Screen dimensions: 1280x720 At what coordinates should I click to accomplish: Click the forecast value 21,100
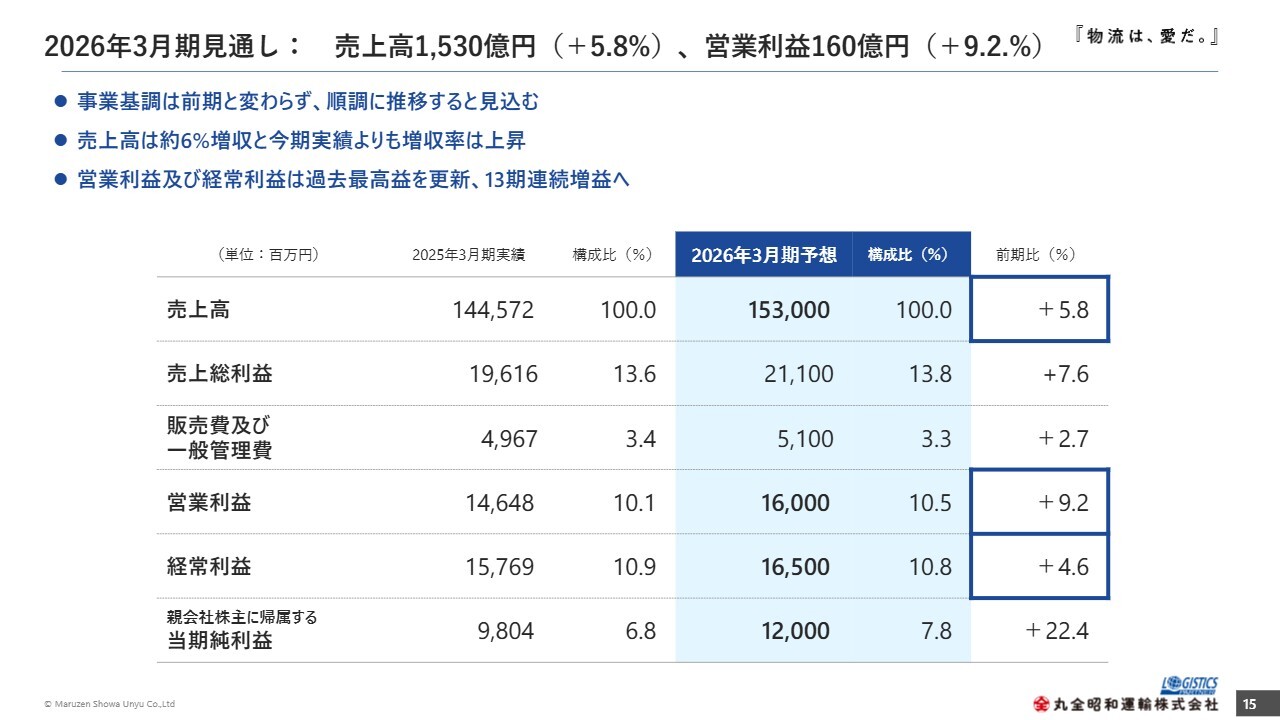click(x=798, y=374)
